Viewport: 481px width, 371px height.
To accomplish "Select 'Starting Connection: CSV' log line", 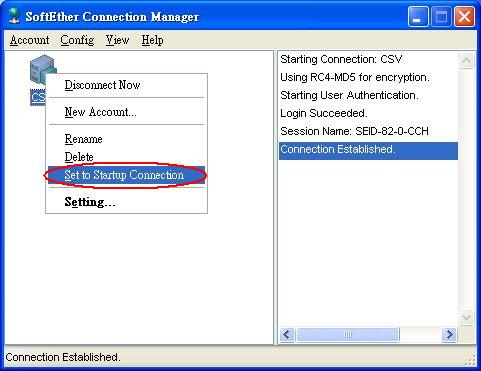I will (368, 59).
